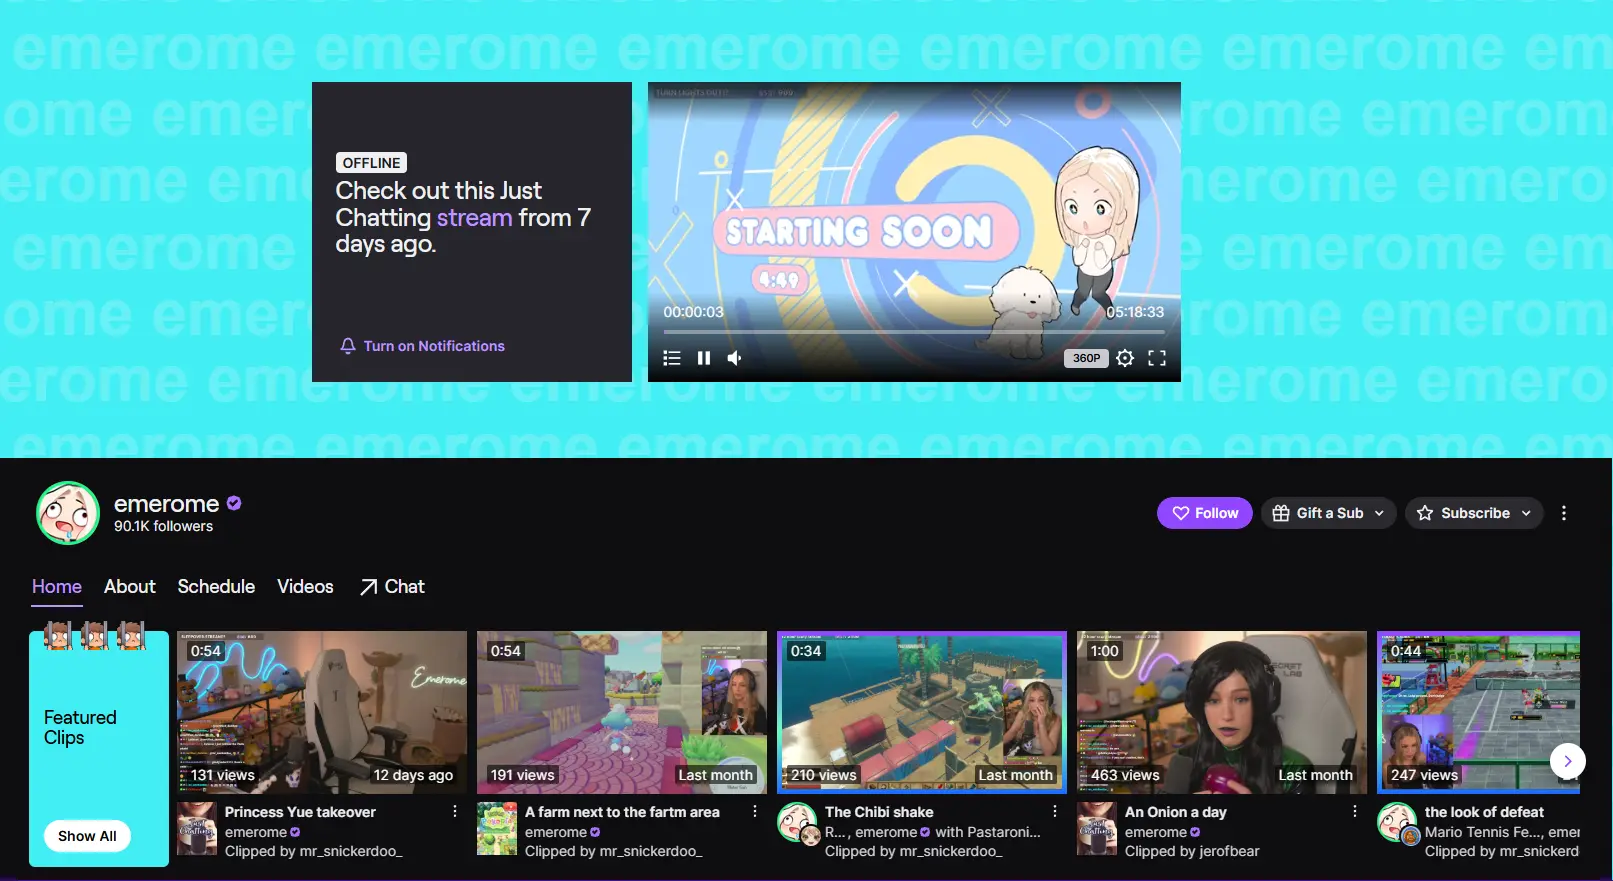
Task: Click the 463 views label
Action: tap(1125, 775)
